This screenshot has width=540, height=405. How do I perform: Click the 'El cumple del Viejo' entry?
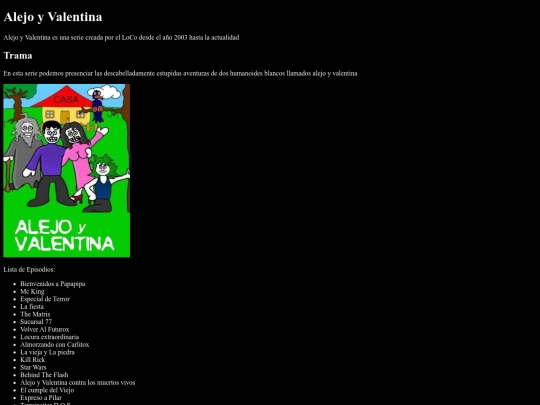click(47, 390)
